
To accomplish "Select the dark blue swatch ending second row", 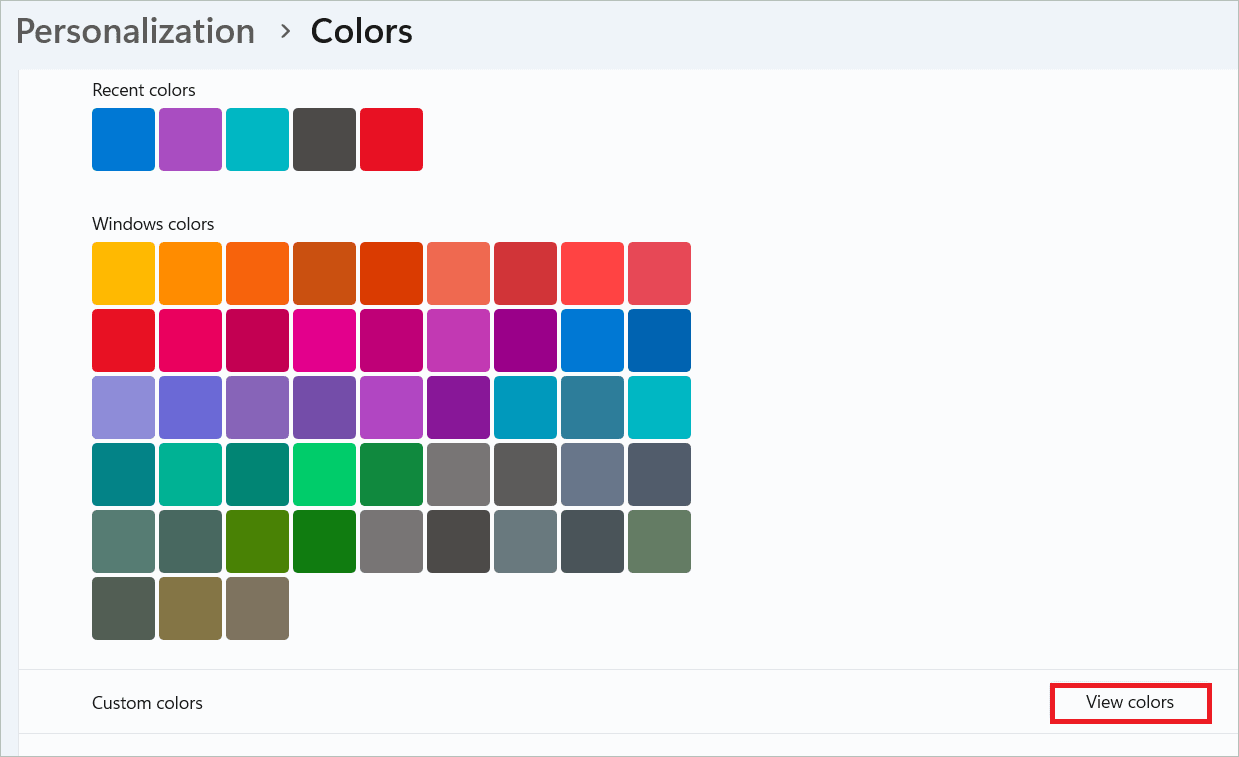I will [x=659, y=340].
